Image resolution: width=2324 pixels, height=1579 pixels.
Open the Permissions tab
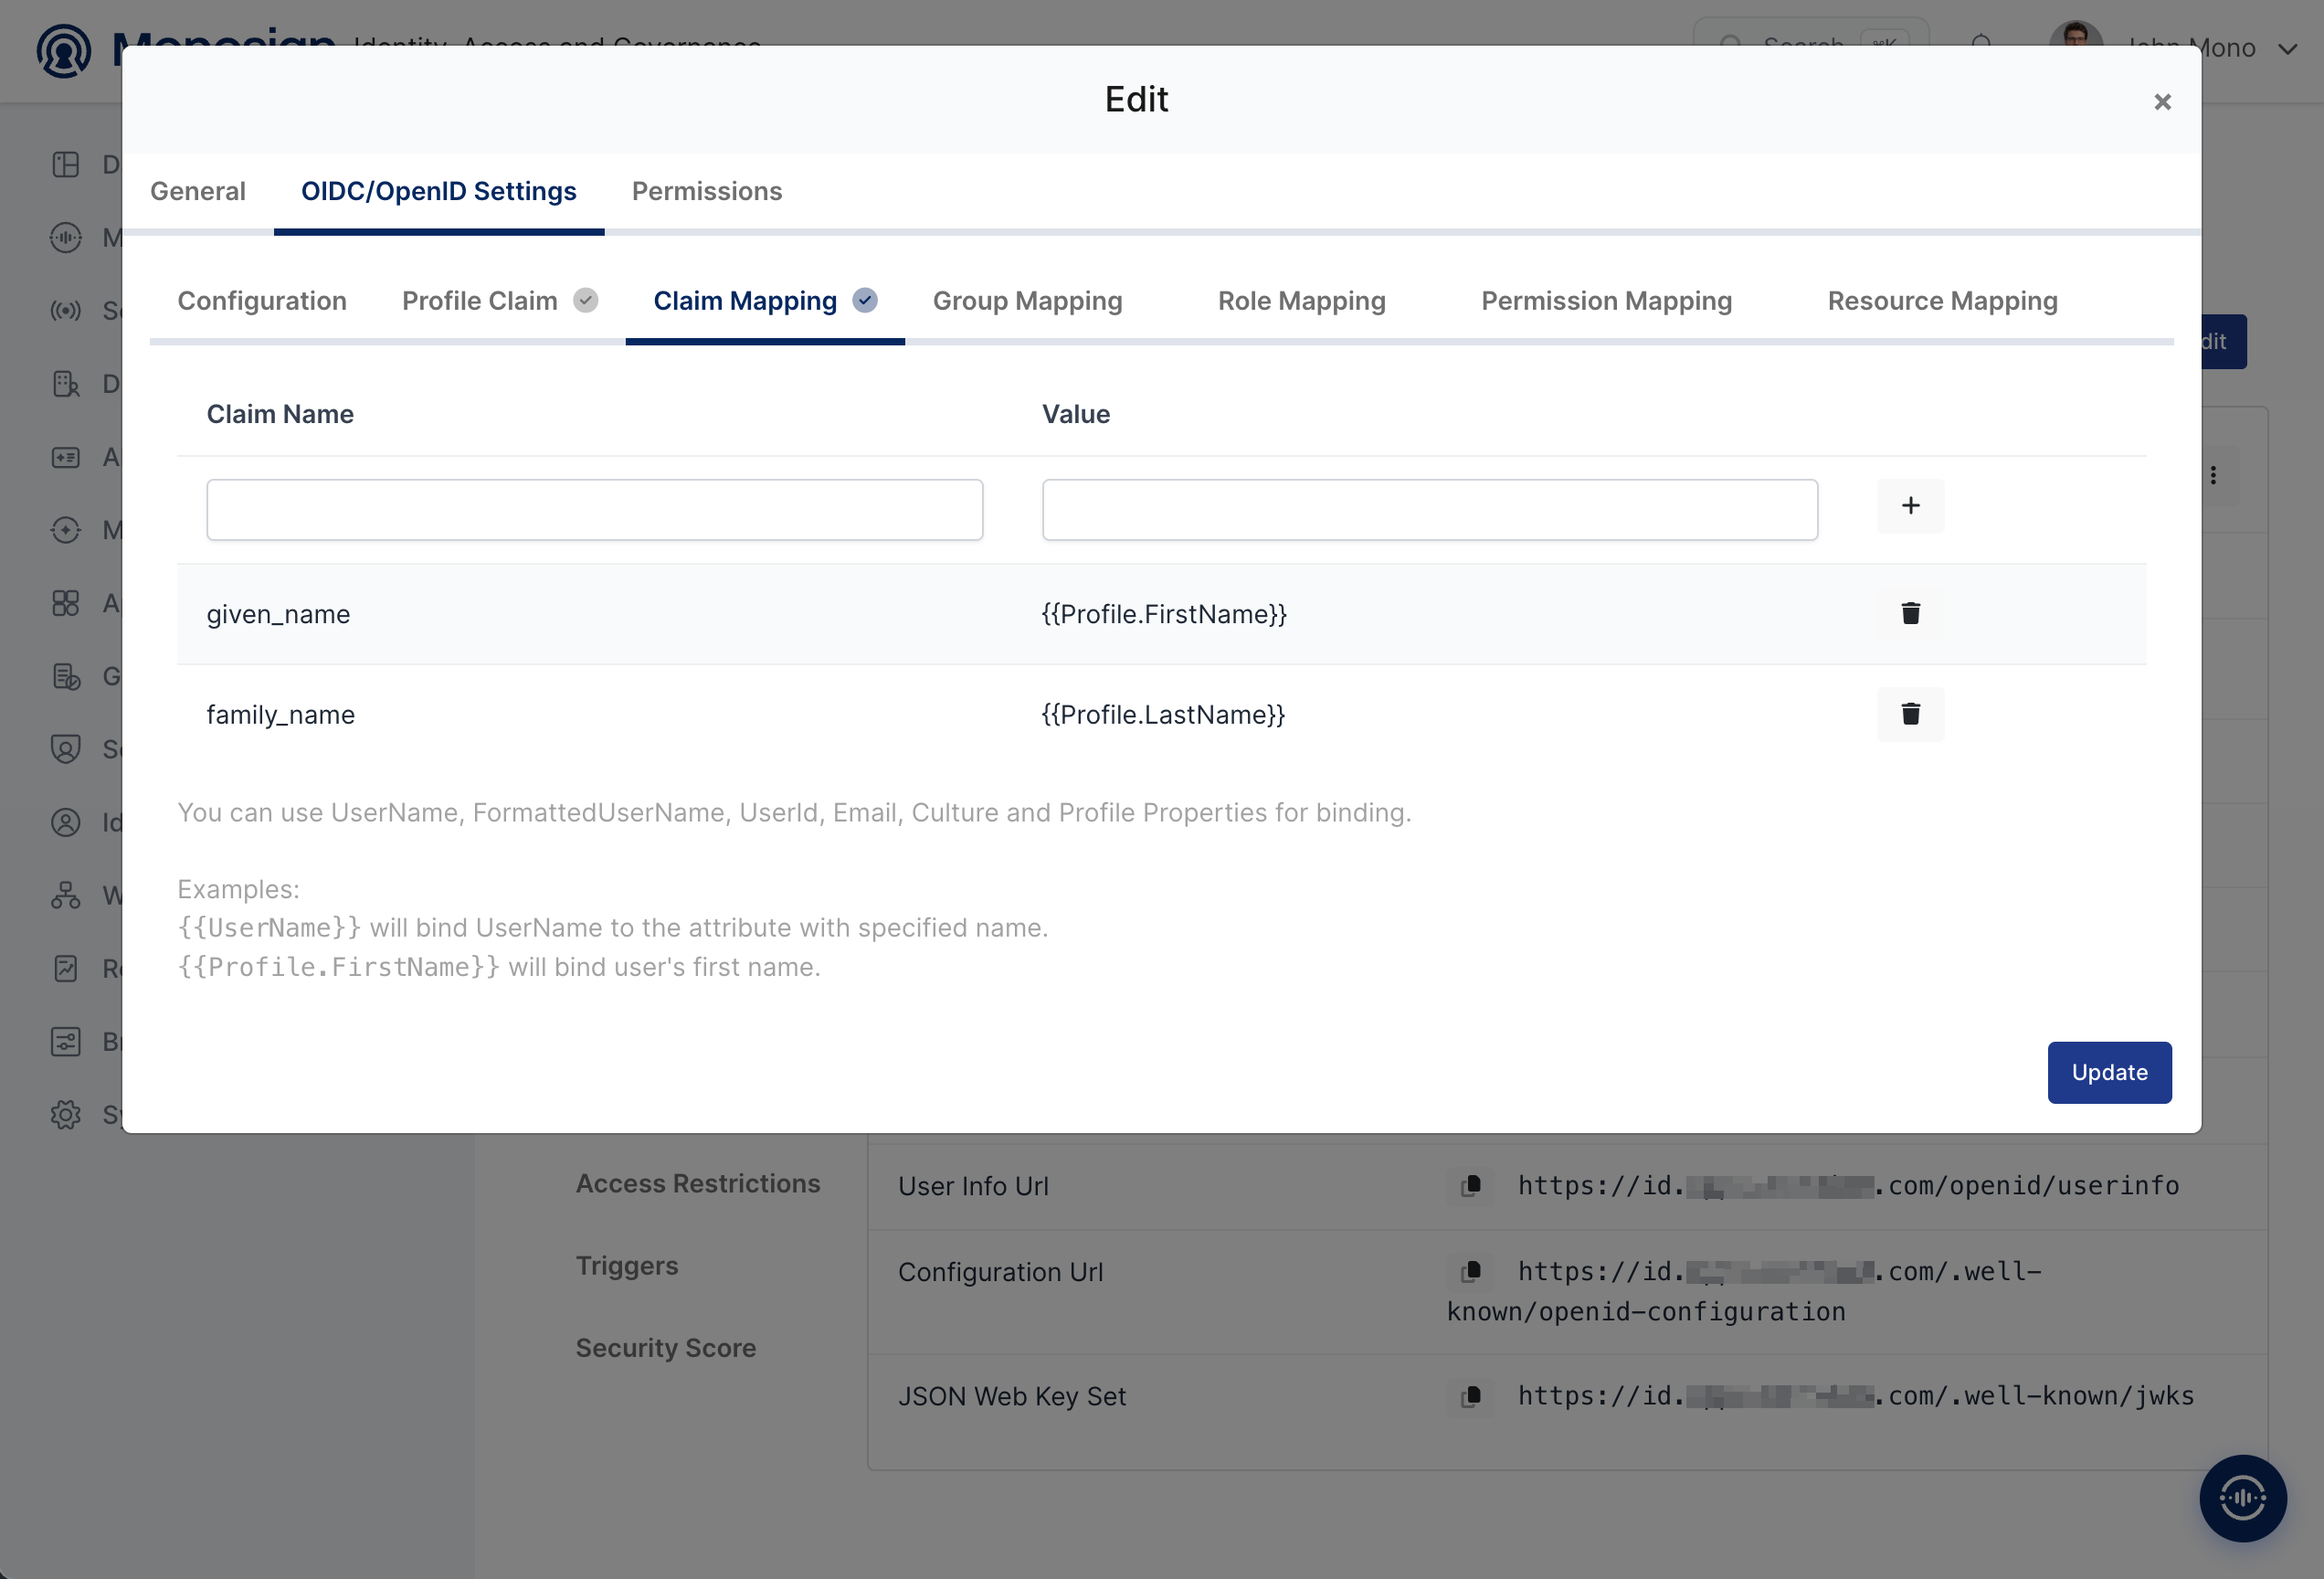pos(707,191)
